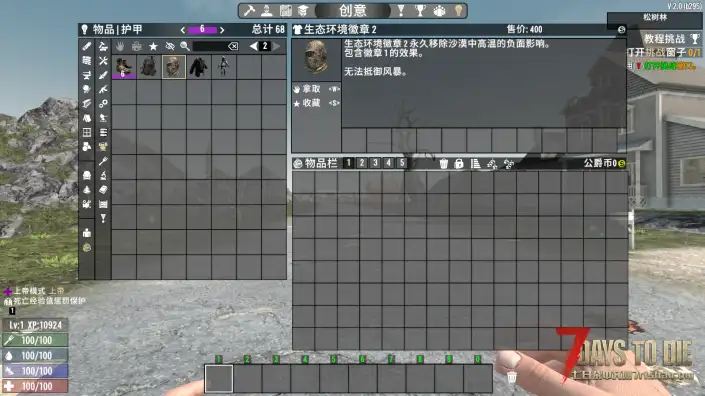Switch to inventory page 4
This screenshot has width=705, height=396.
(388, 163)
